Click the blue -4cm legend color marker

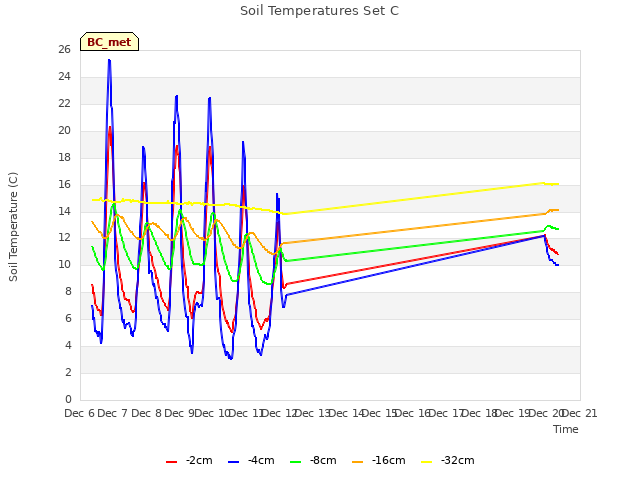click(233, 462)
